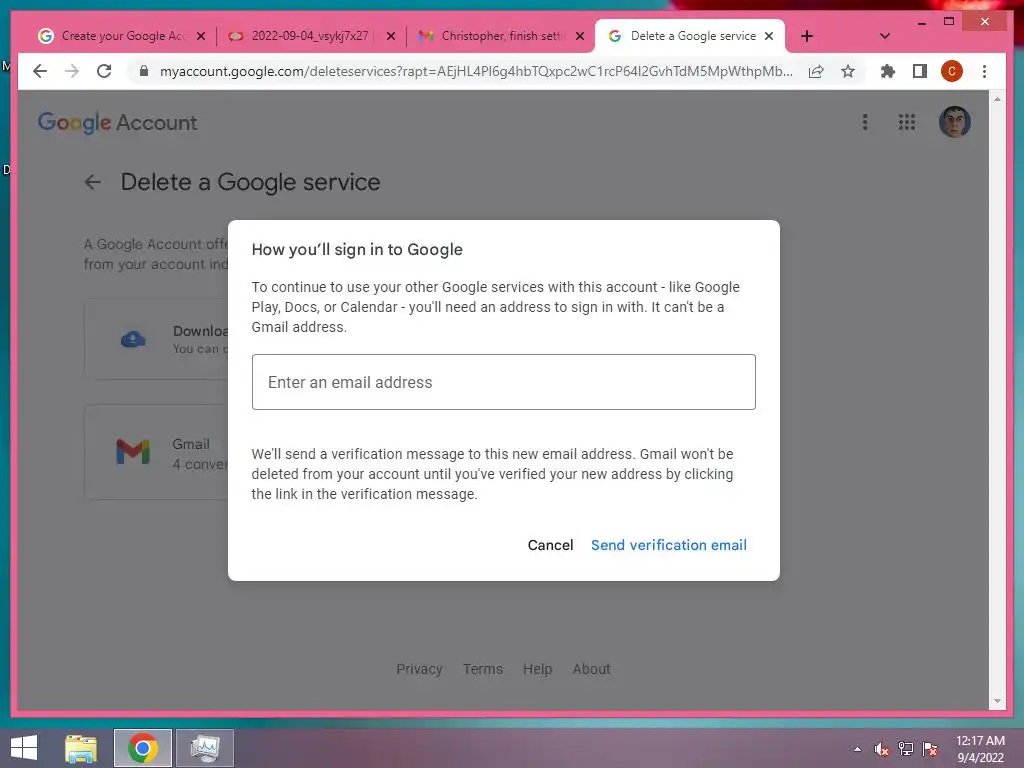Click the page scrollbar up arrow

click(x=997, y=99)
